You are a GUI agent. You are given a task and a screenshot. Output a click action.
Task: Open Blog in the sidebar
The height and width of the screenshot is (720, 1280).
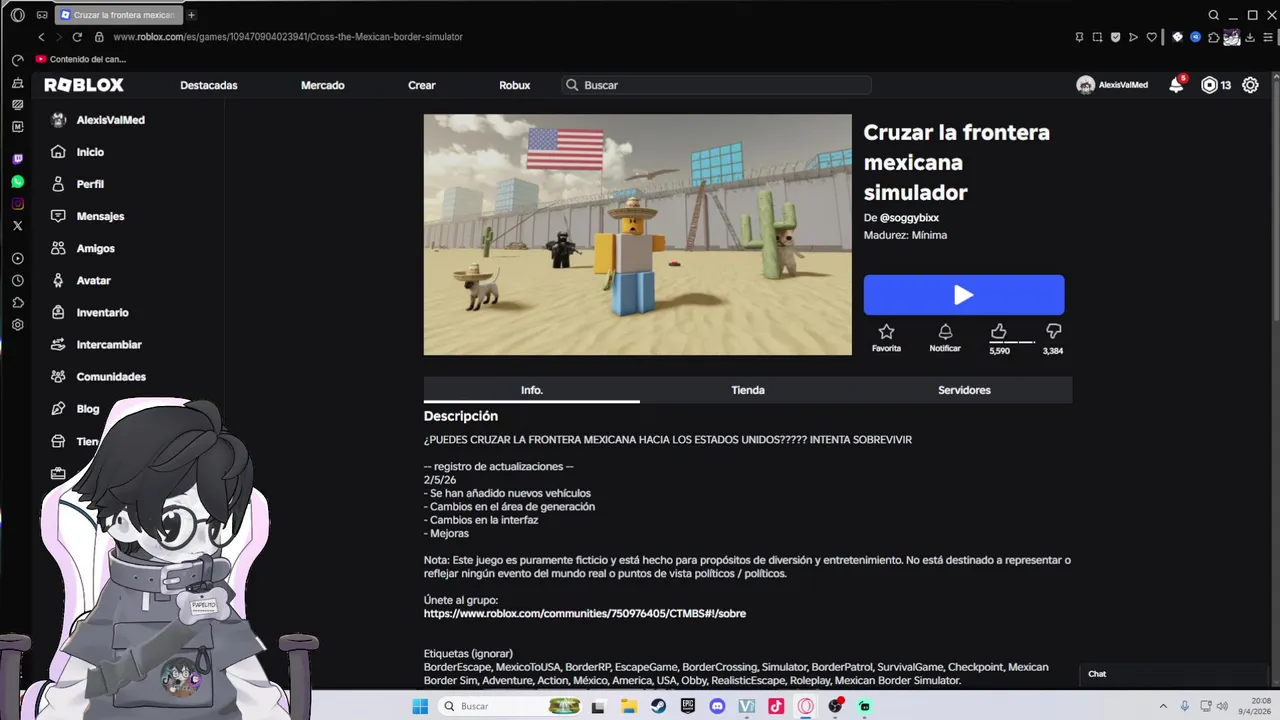88,408
